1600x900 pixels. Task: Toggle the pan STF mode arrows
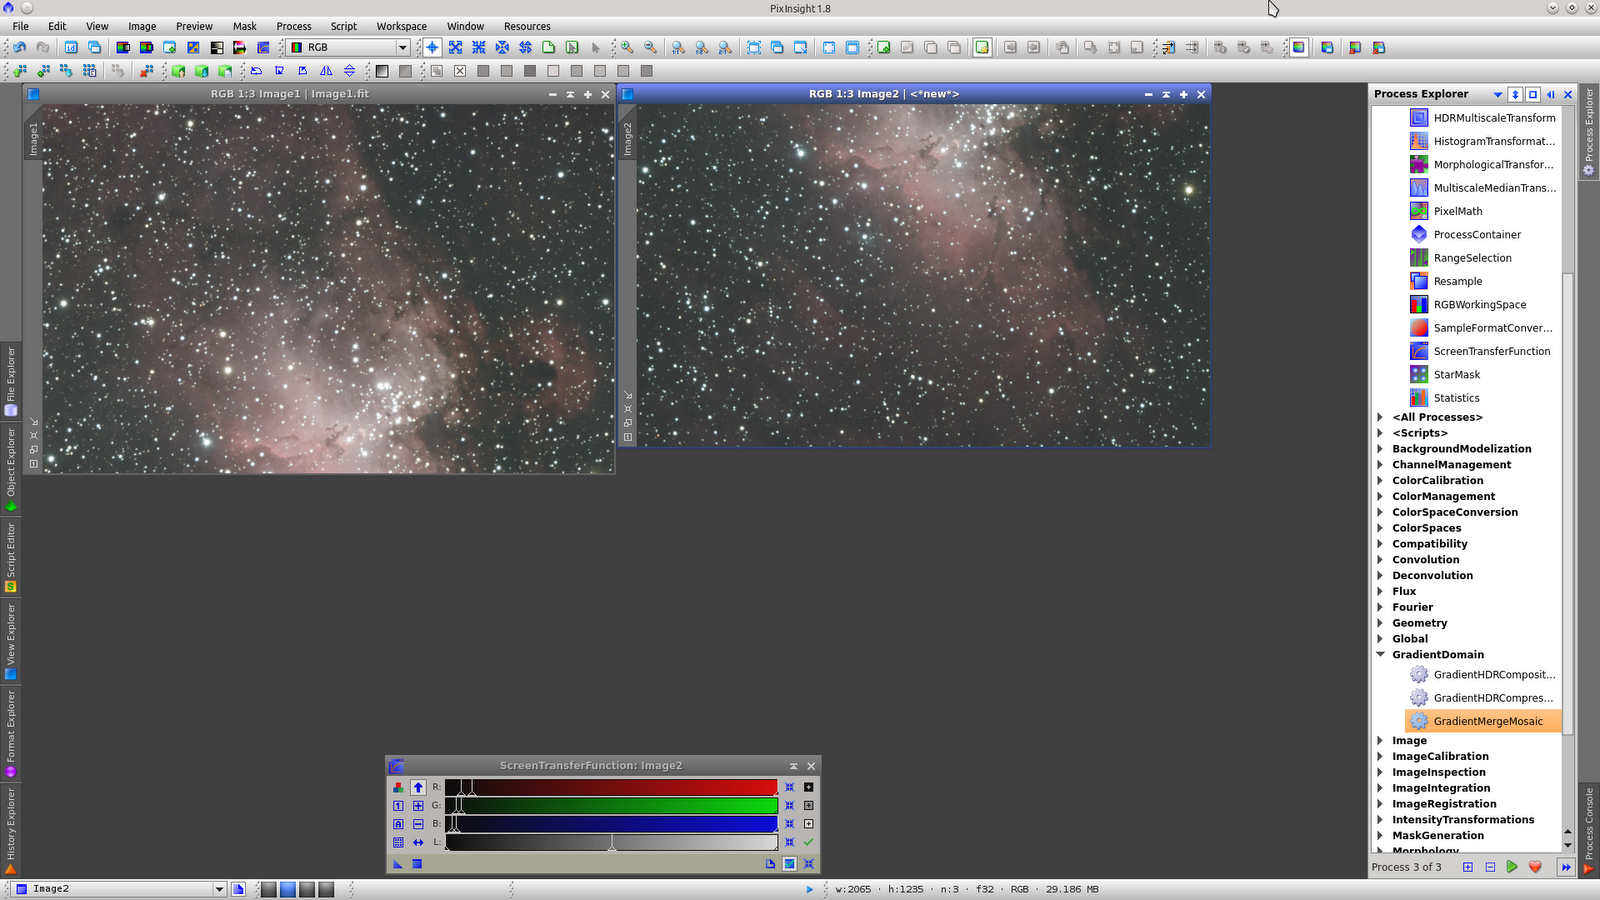pyautogui.click(x=418, y=842)
